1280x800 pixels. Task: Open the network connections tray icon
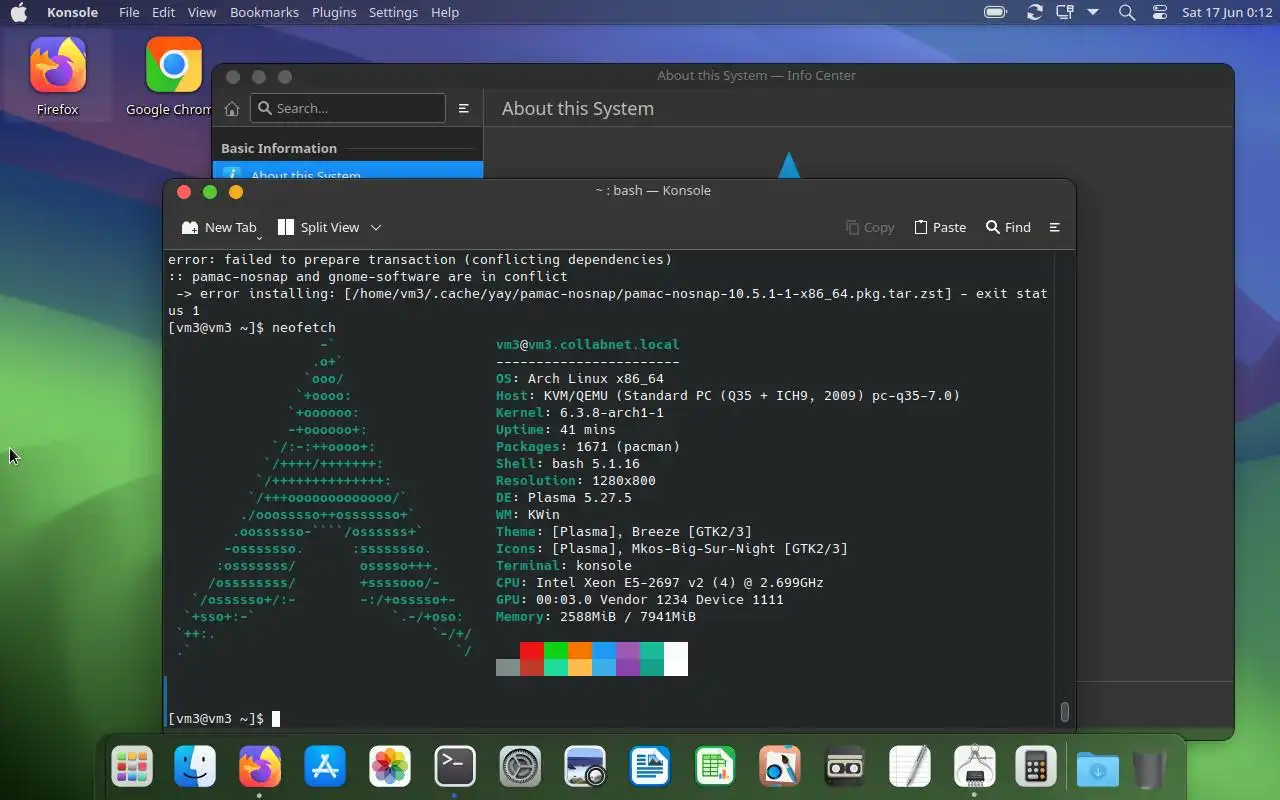1065,12
